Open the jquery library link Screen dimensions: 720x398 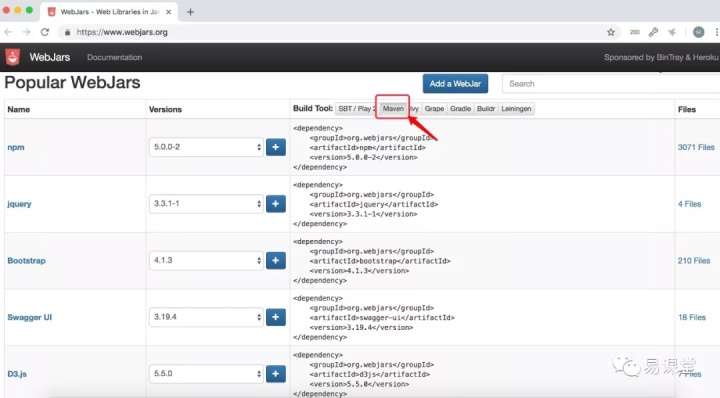click(19, 204)
